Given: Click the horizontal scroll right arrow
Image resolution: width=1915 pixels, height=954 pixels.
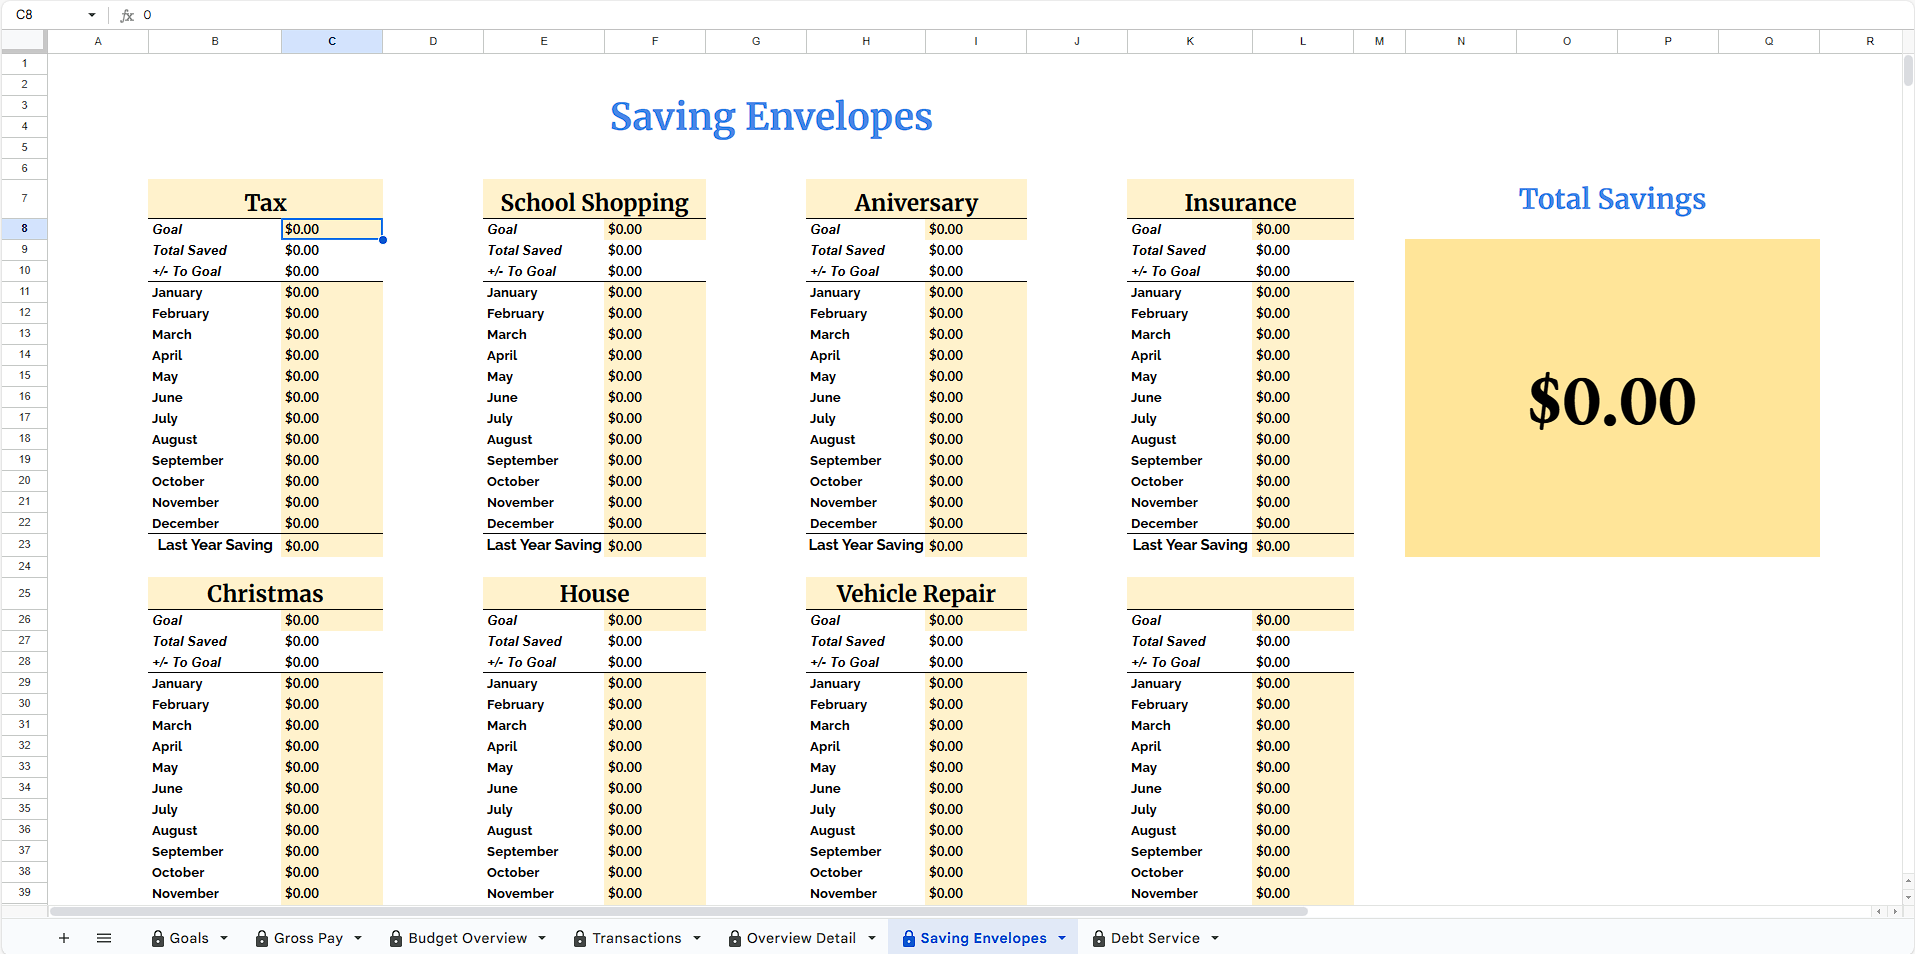Looking at the screenshot, I should click(1895, 911).
